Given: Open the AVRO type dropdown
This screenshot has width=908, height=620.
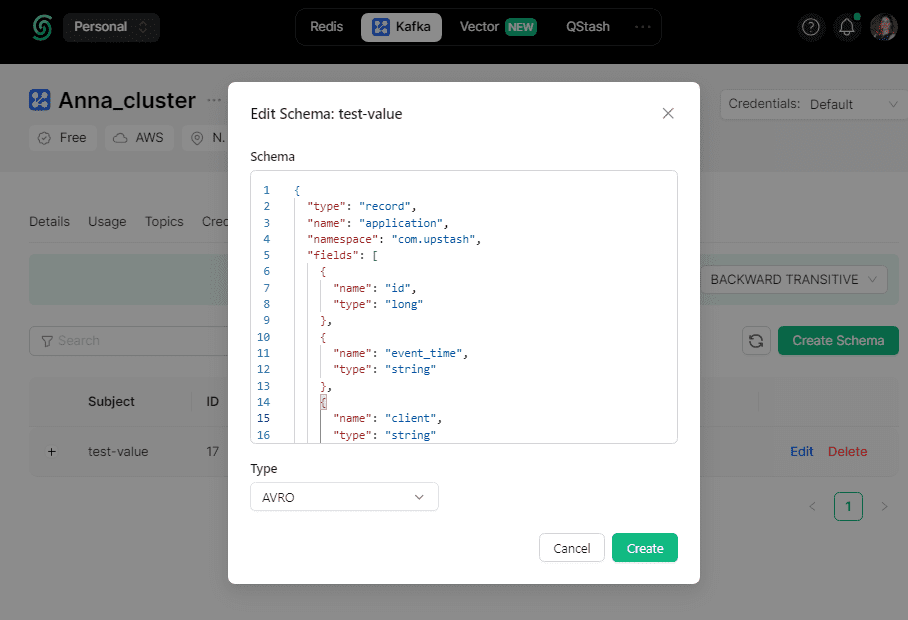Looking at the screenshot, I should coord(344,497).
